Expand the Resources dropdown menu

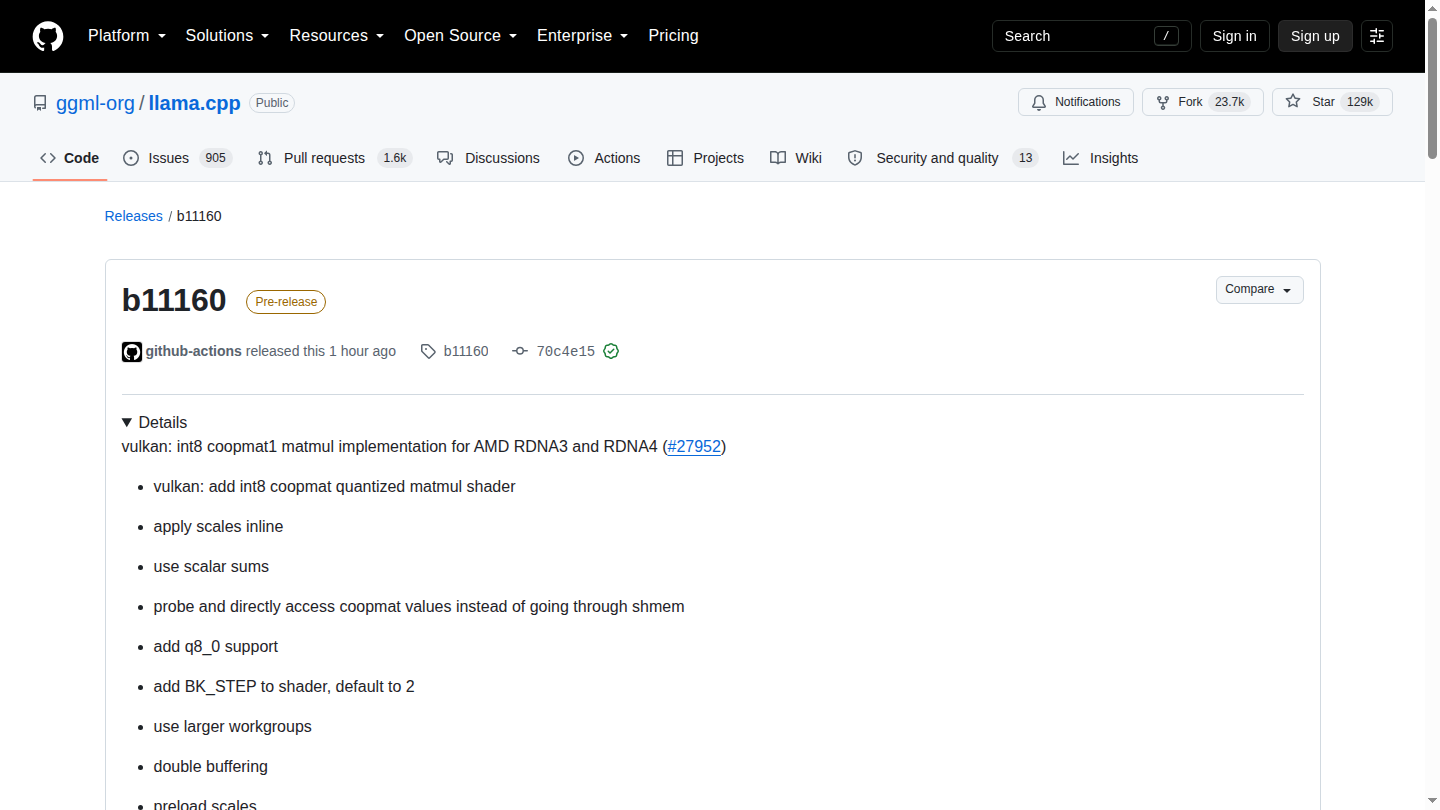337,36
